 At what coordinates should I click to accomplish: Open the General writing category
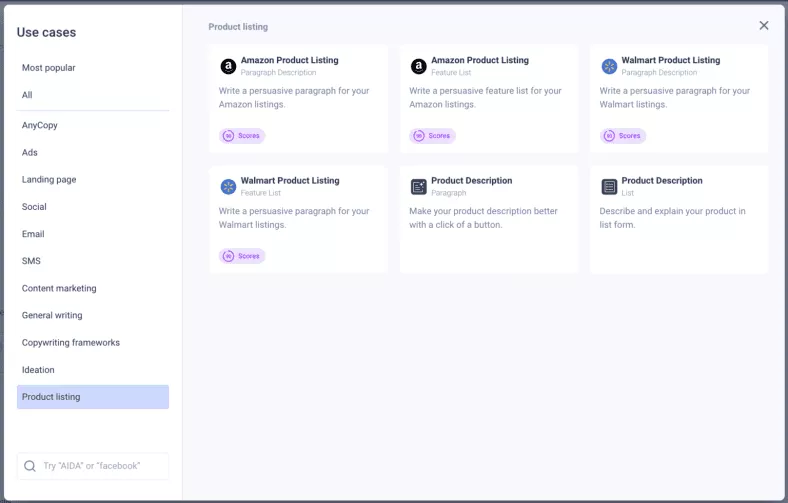pyautogui.click(x=93, y=315)
